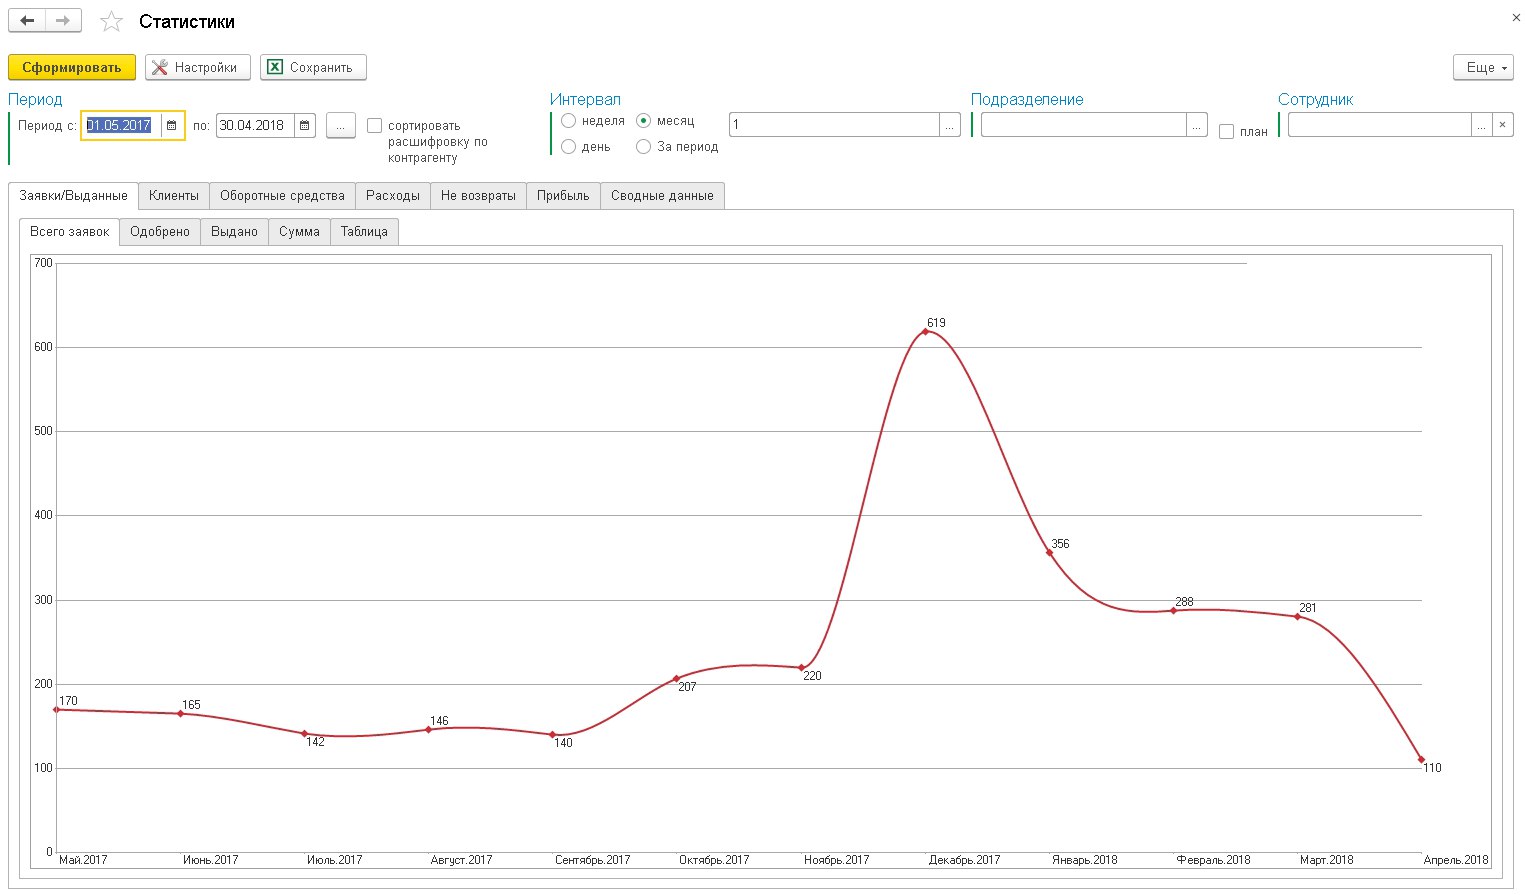Add page to favorites with the star
Screen dimensions: 1525x895
pyautogui.click(x=112, y=22)
